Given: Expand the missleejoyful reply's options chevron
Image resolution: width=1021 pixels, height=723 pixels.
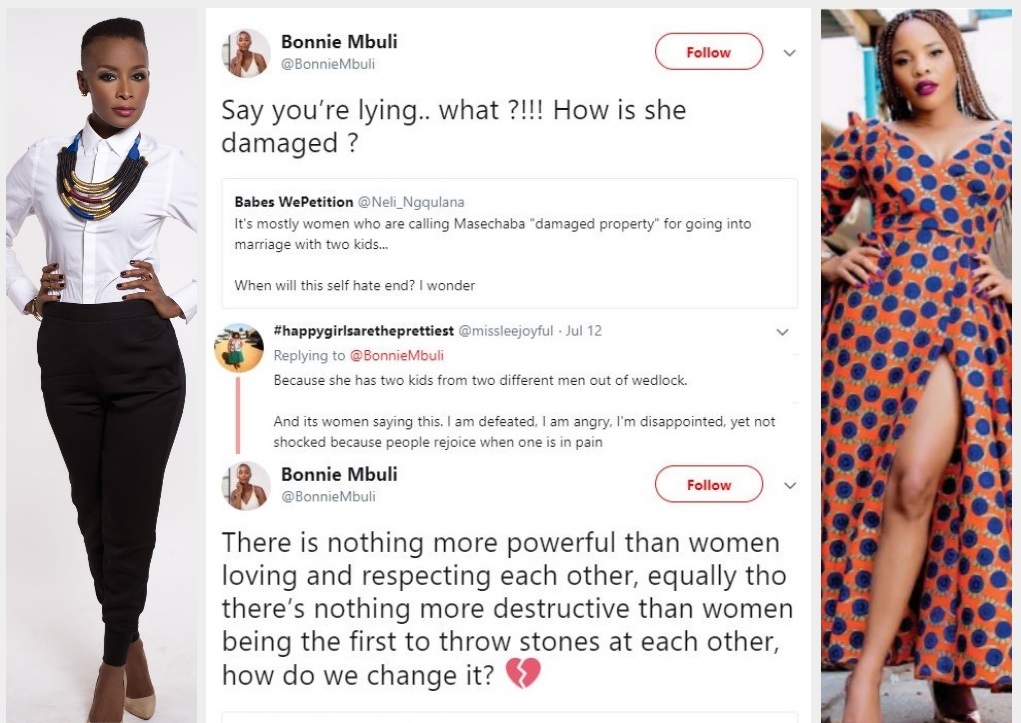Looking at the screenshot, I should [x=783, y=331].
